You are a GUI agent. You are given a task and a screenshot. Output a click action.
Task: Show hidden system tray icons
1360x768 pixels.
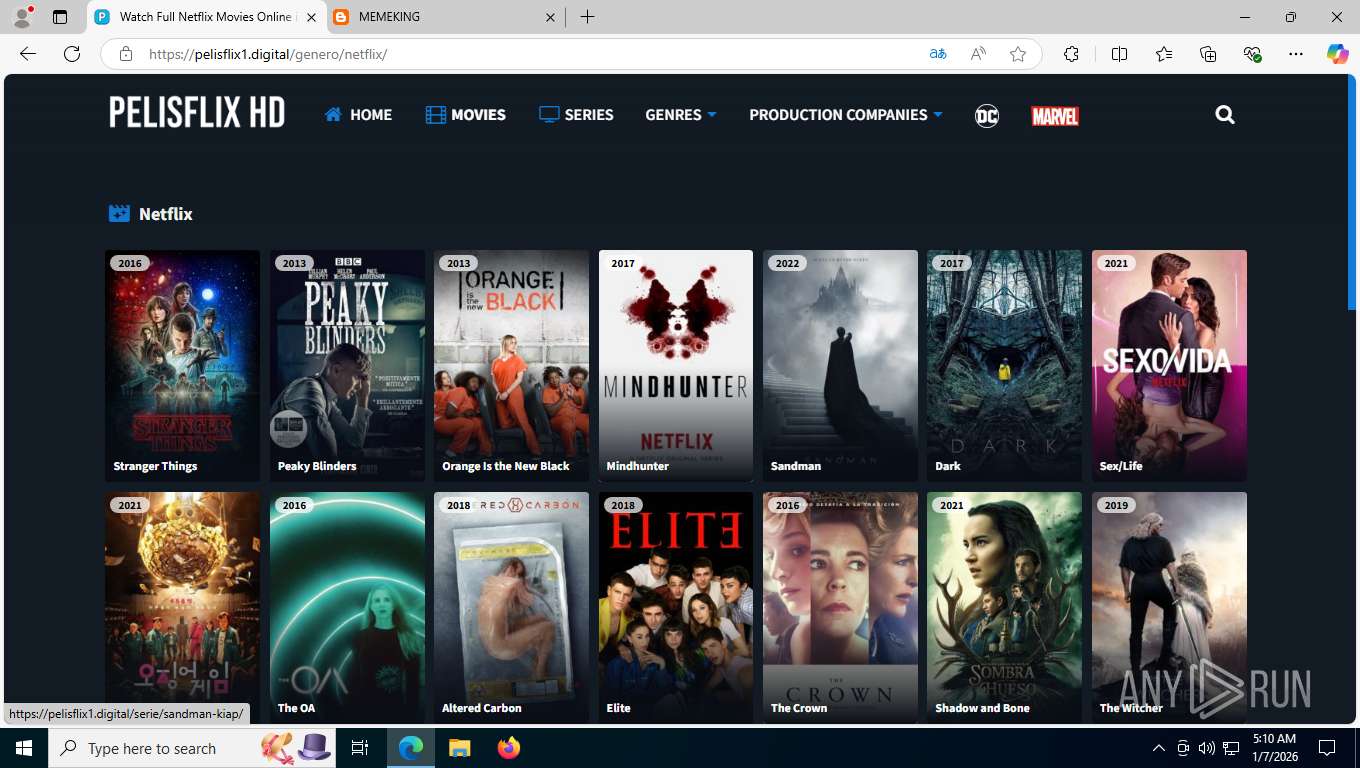click(x=1159, y=748)
